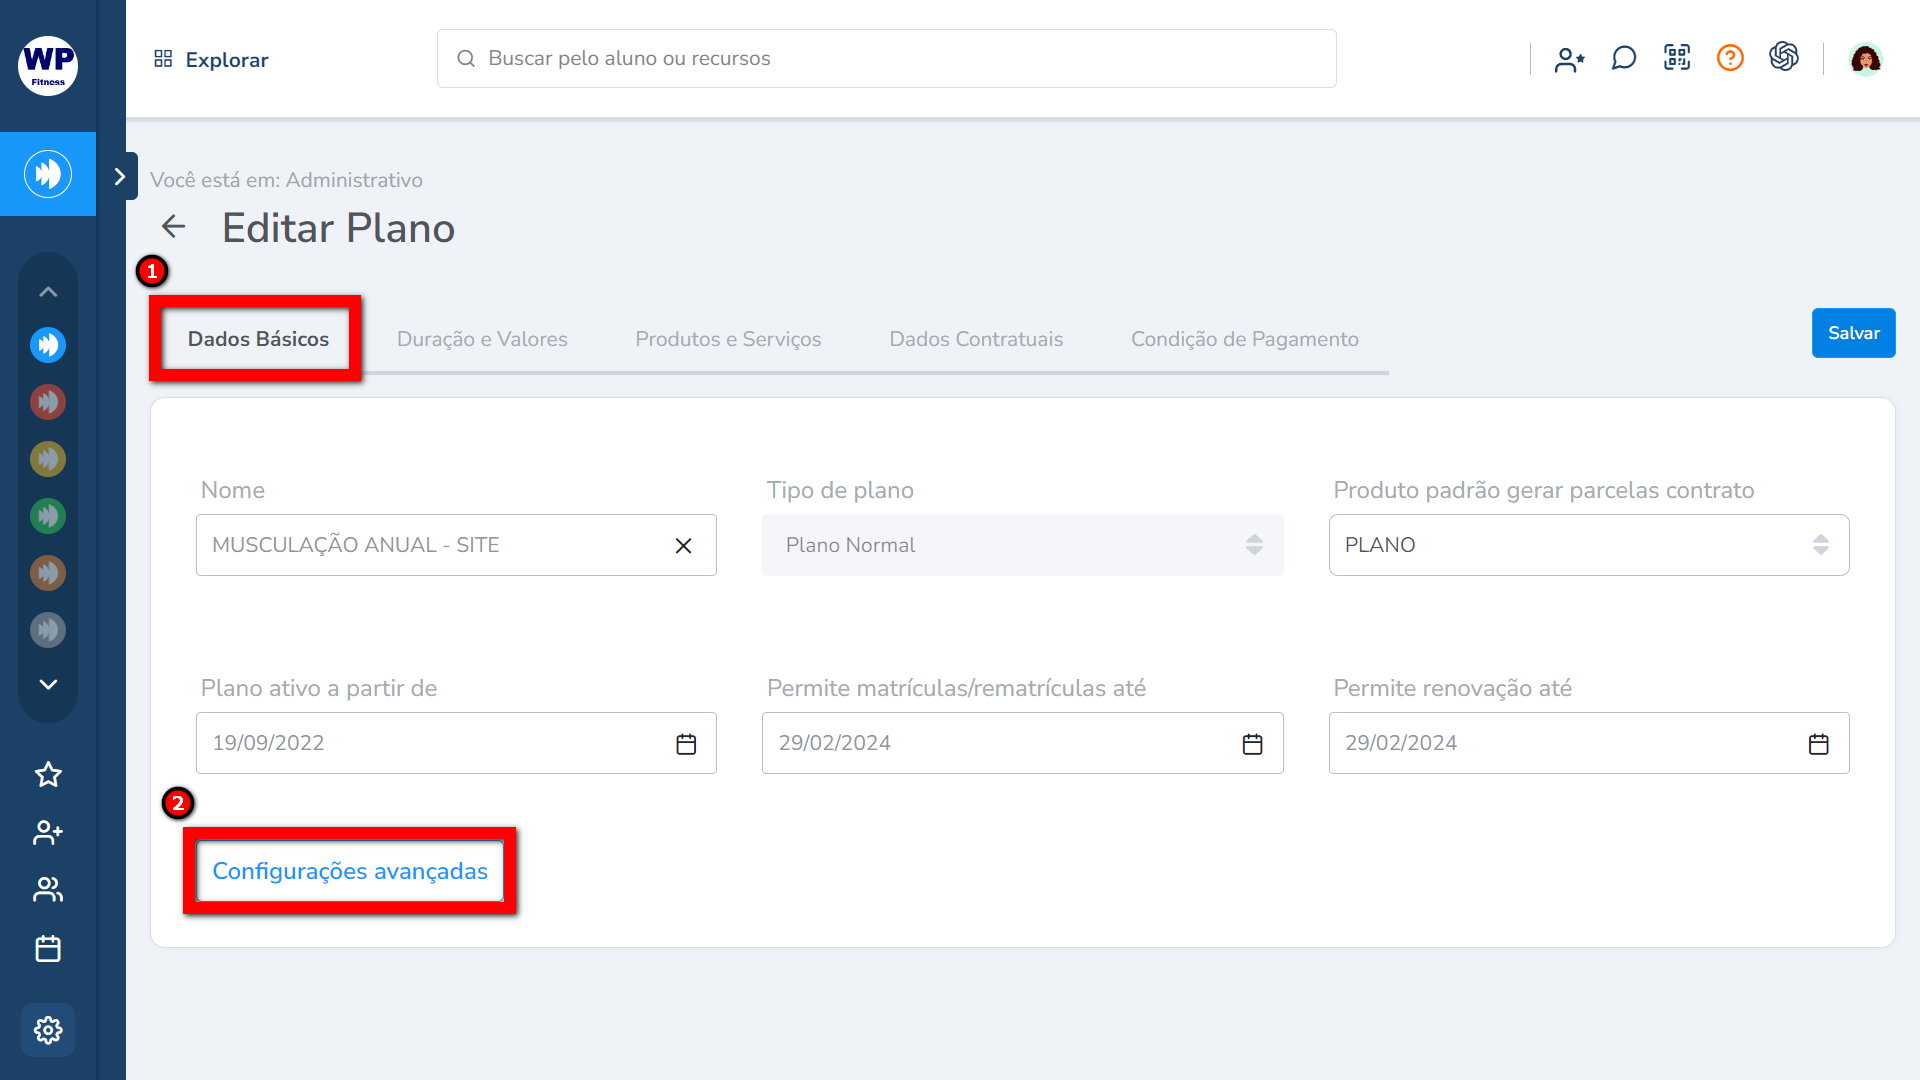
Task: Click the Salvar button
Action: click(1853, 333)
